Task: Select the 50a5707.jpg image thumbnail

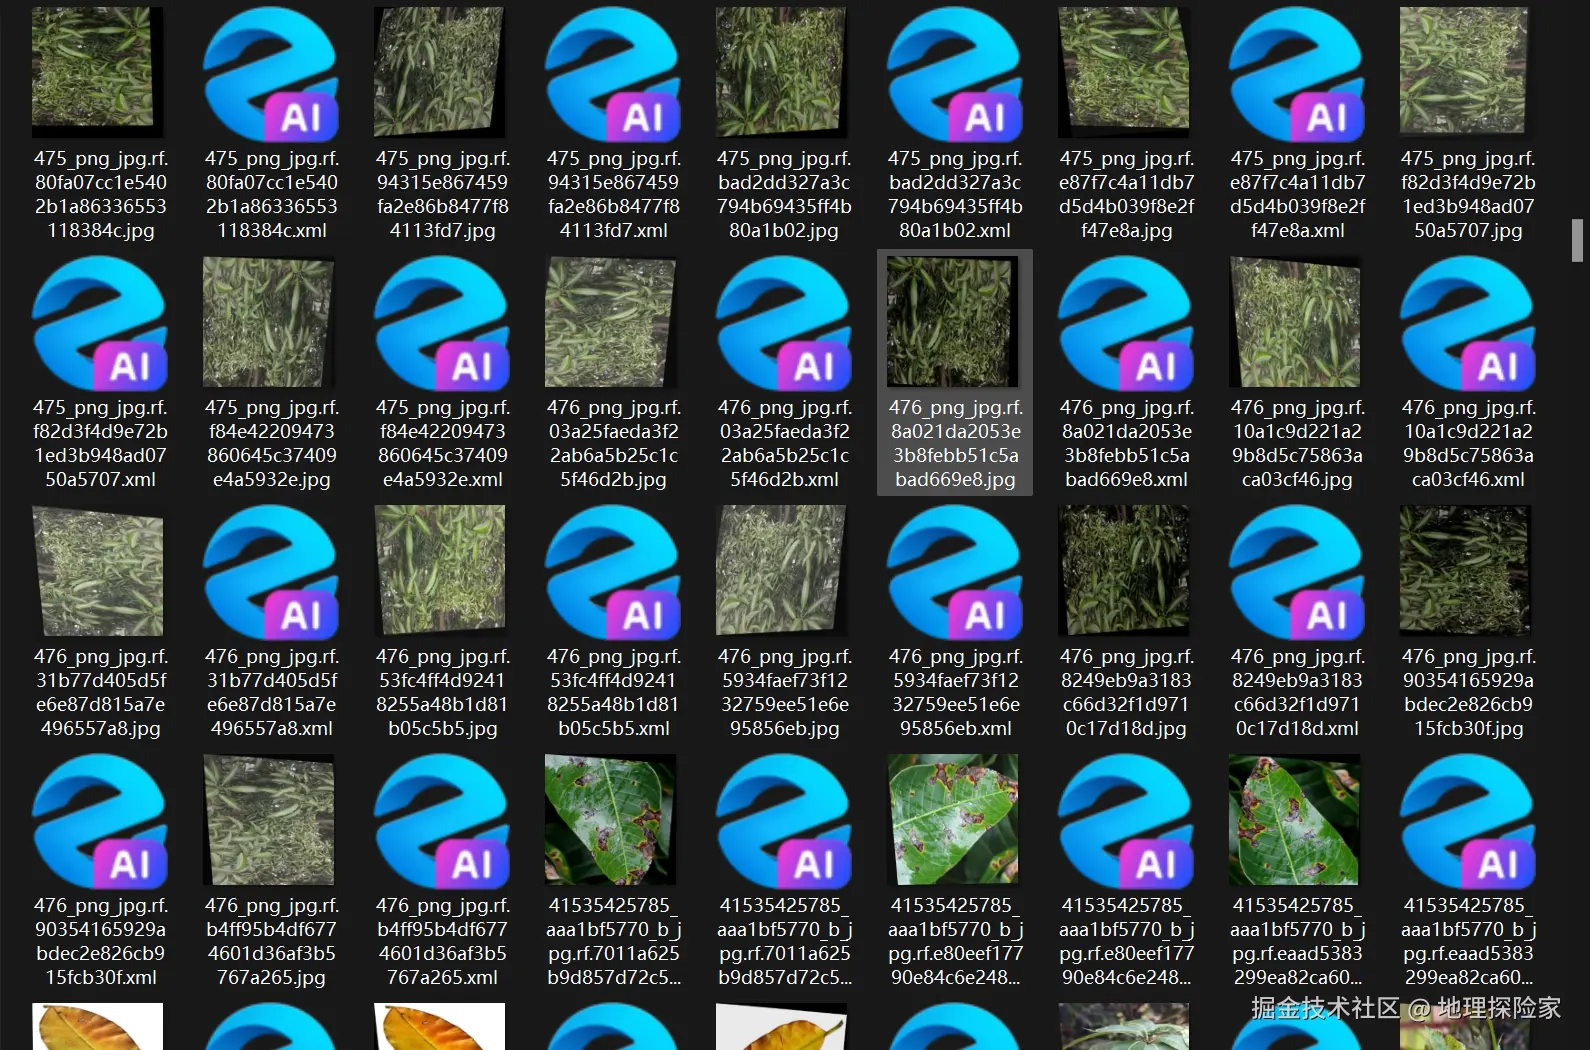Action: click(1466, 72)
